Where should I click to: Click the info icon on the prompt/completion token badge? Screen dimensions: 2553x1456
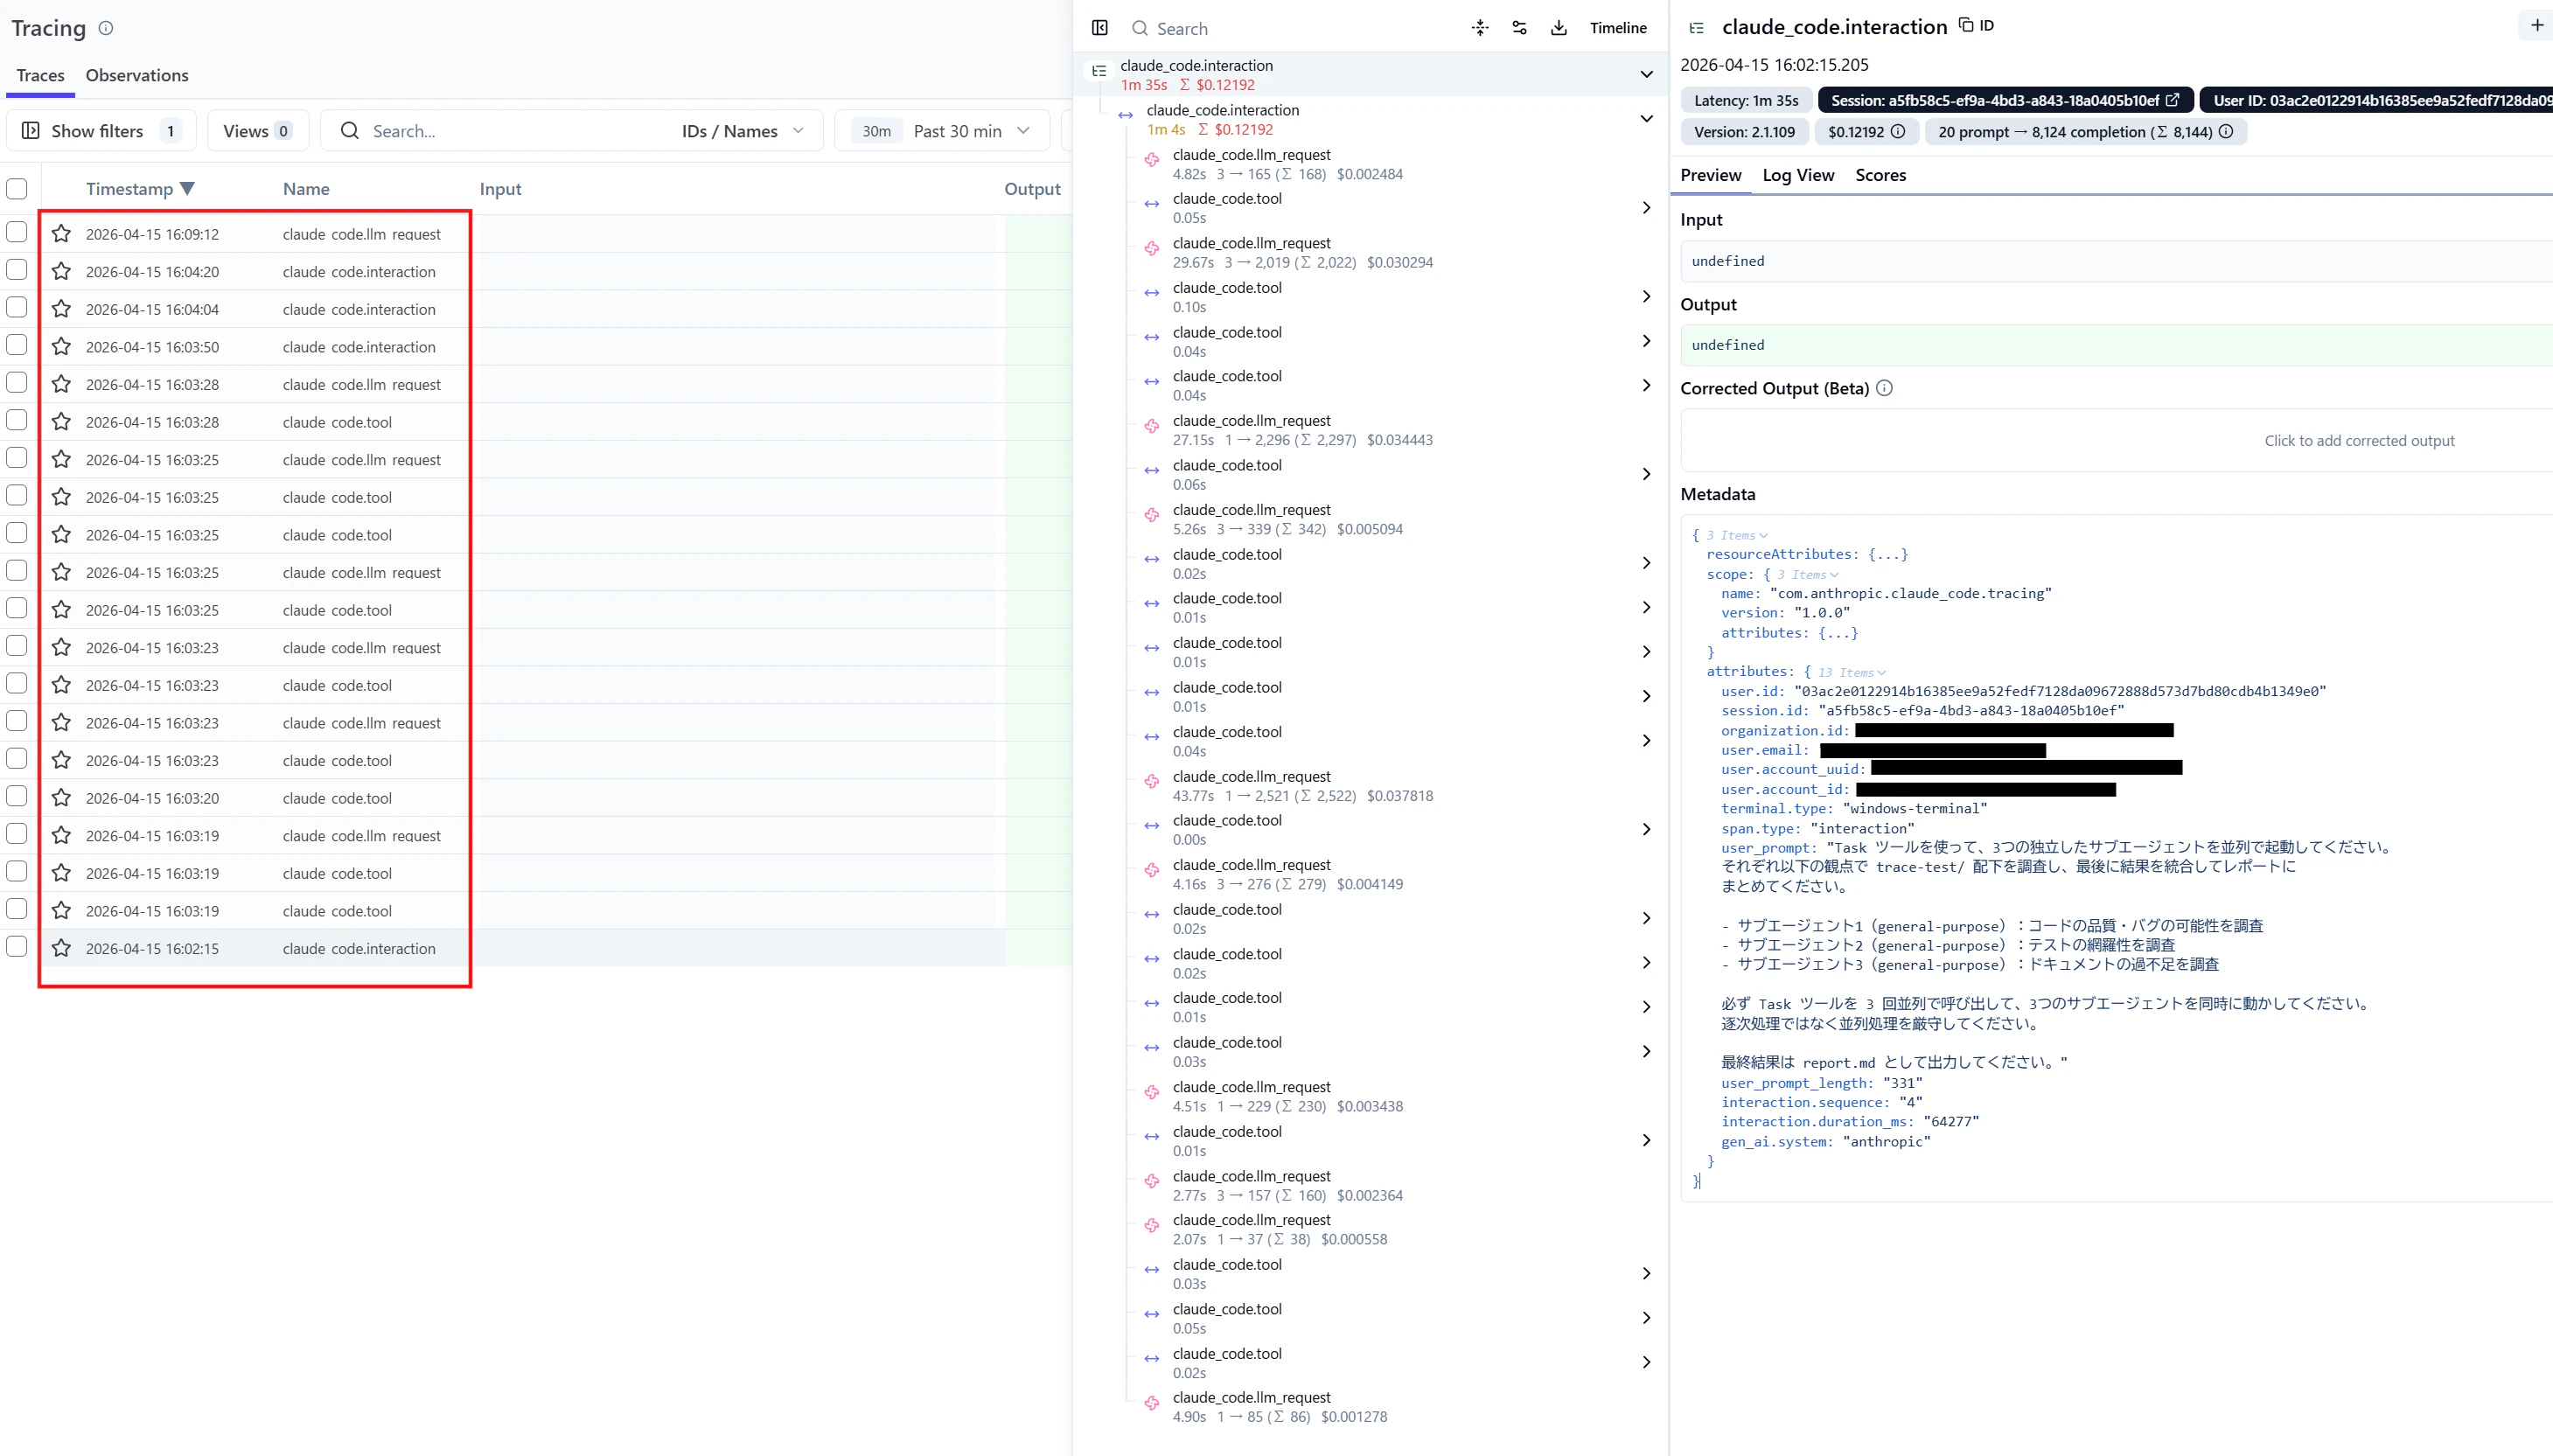pos(2225,131)
